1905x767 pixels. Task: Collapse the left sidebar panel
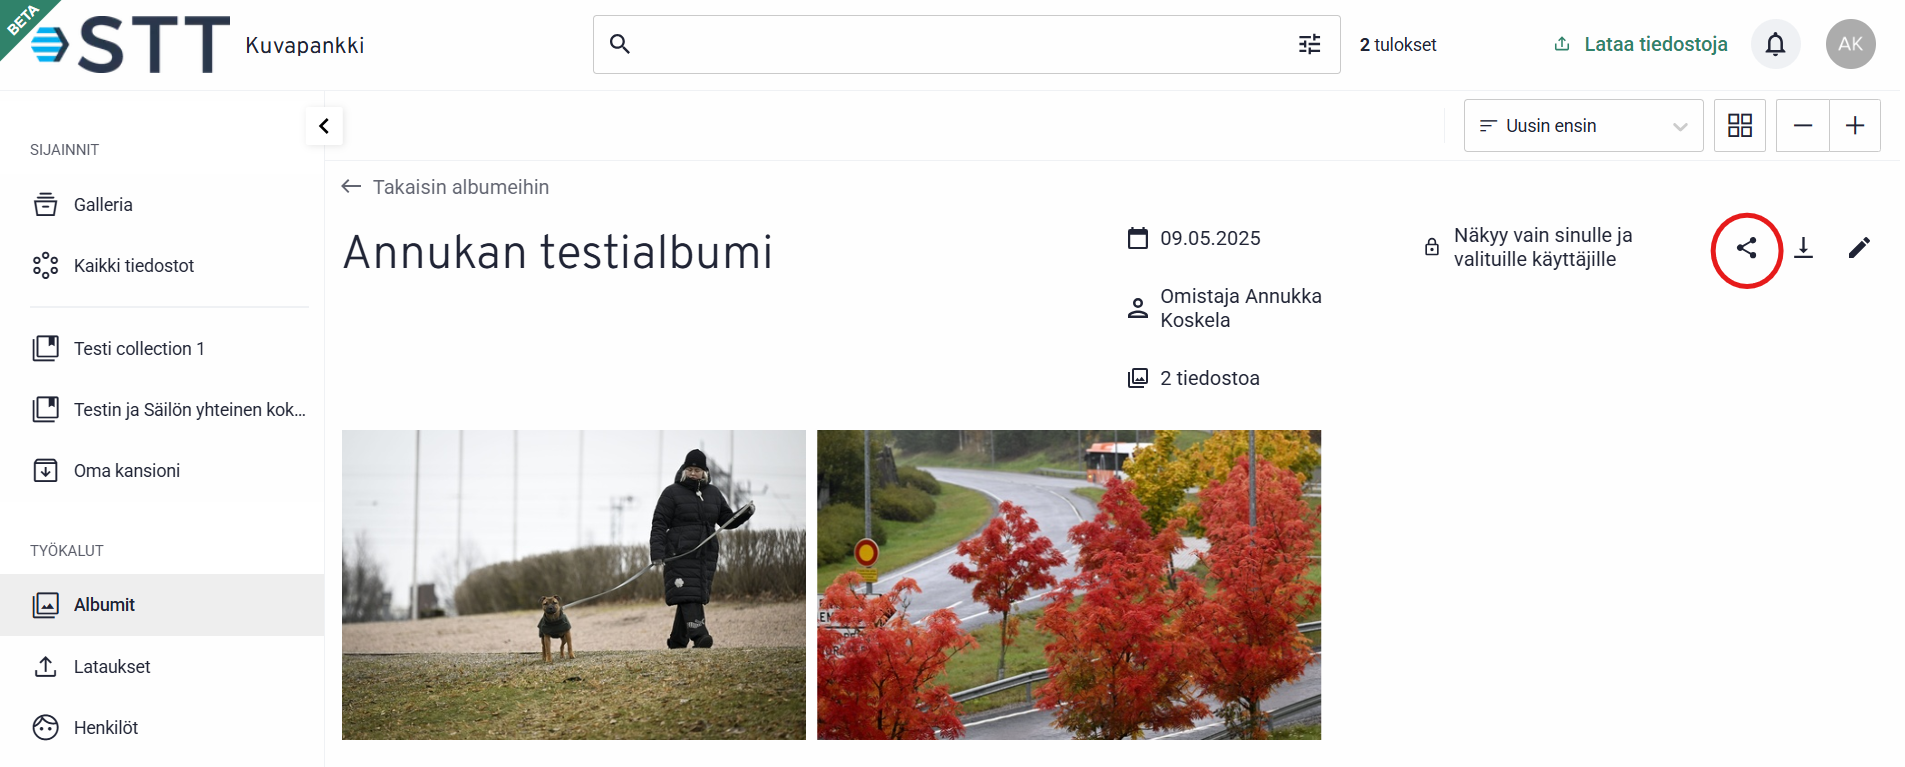coord(324,126)
